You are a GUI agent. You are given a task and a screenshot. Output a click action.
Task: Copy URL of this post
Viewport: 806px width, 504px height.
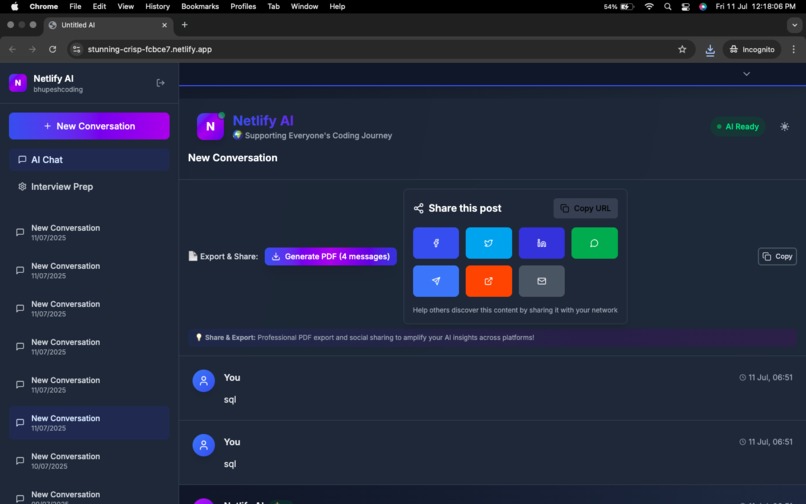(585, 208)
